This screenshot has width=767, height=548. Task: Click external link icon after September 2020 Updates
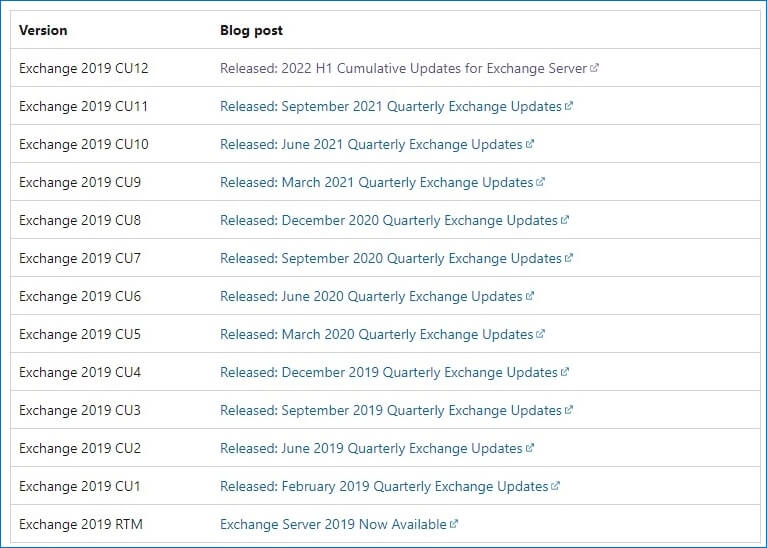(568, 258)
